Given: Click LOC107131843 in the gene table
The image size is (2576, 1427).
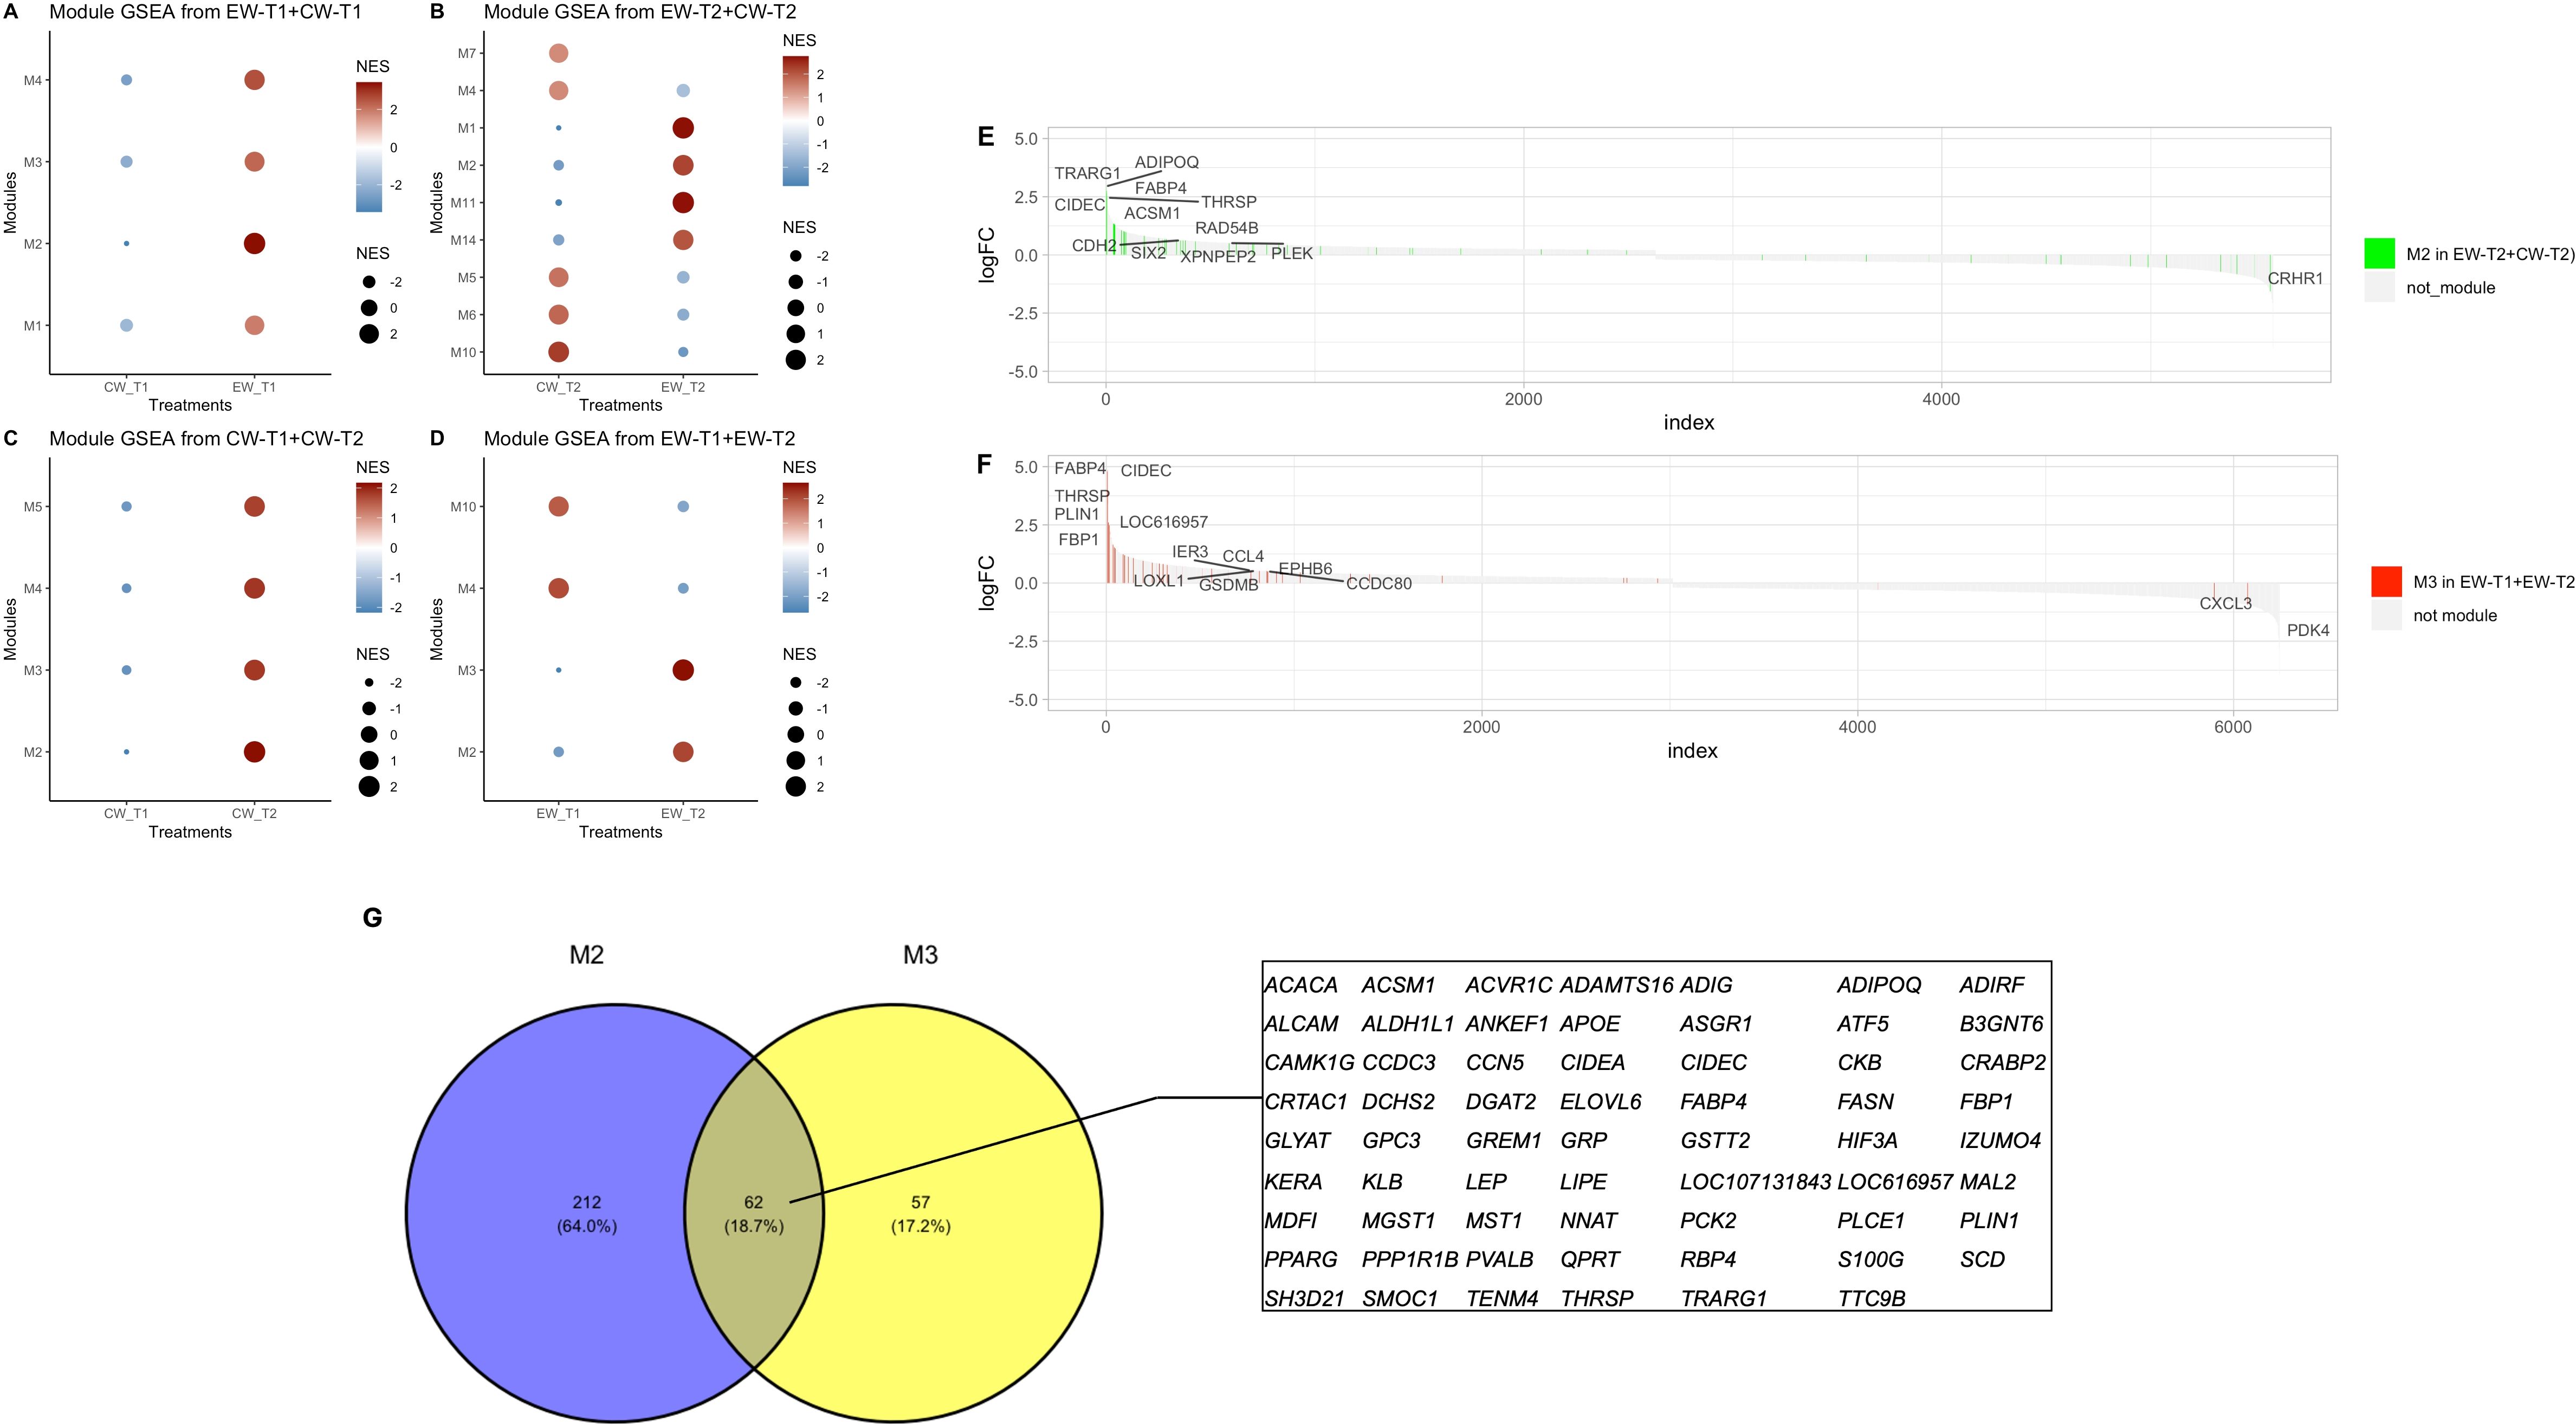Looking at the screenshot, I should coord(1755,1182).
